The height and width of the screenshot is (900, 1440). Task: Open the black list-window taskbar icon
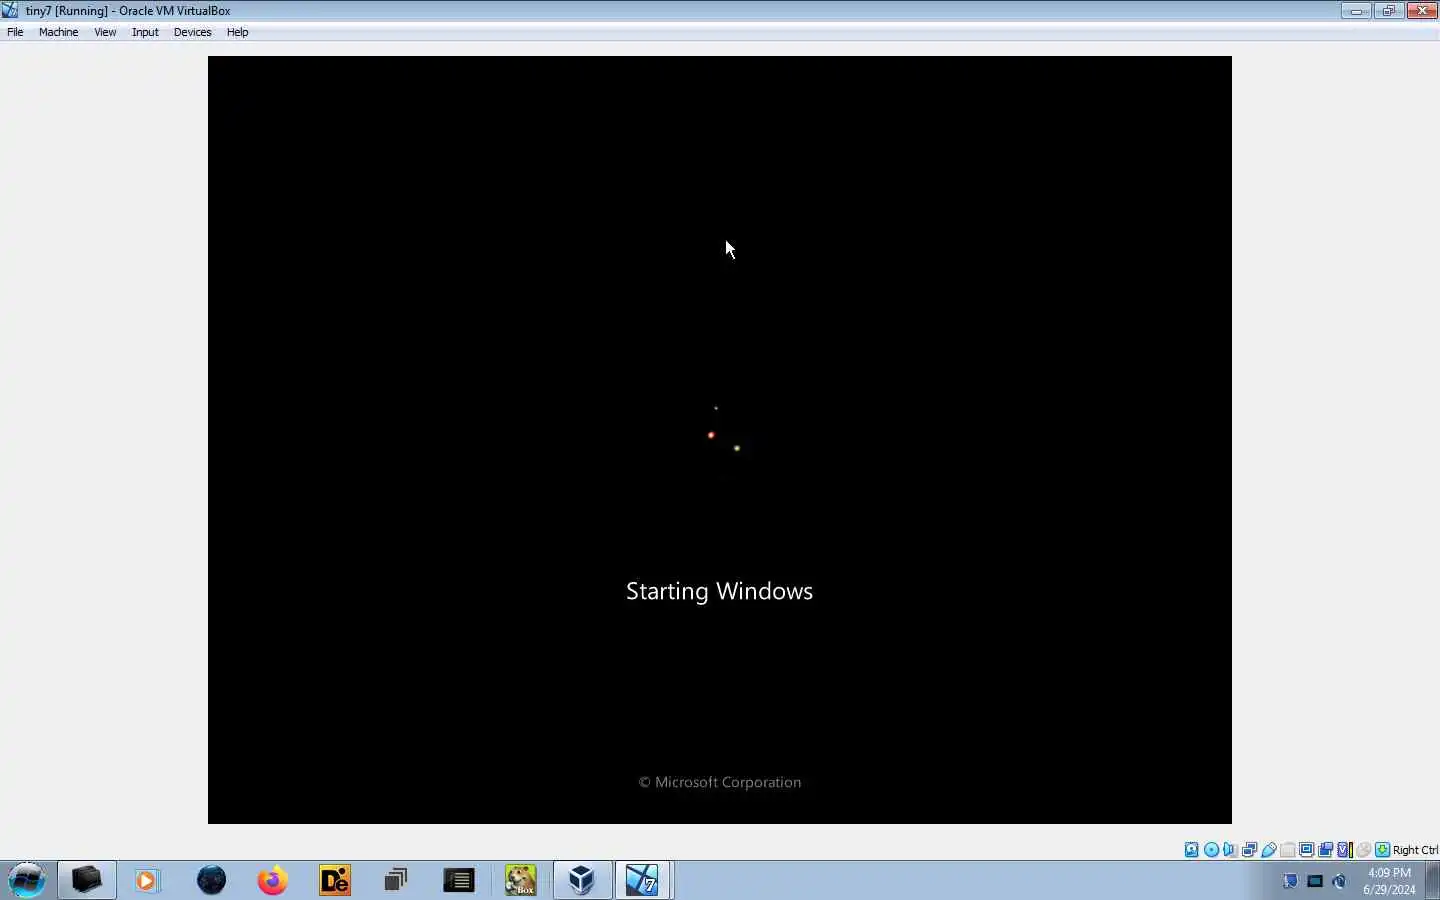[458, 880]
